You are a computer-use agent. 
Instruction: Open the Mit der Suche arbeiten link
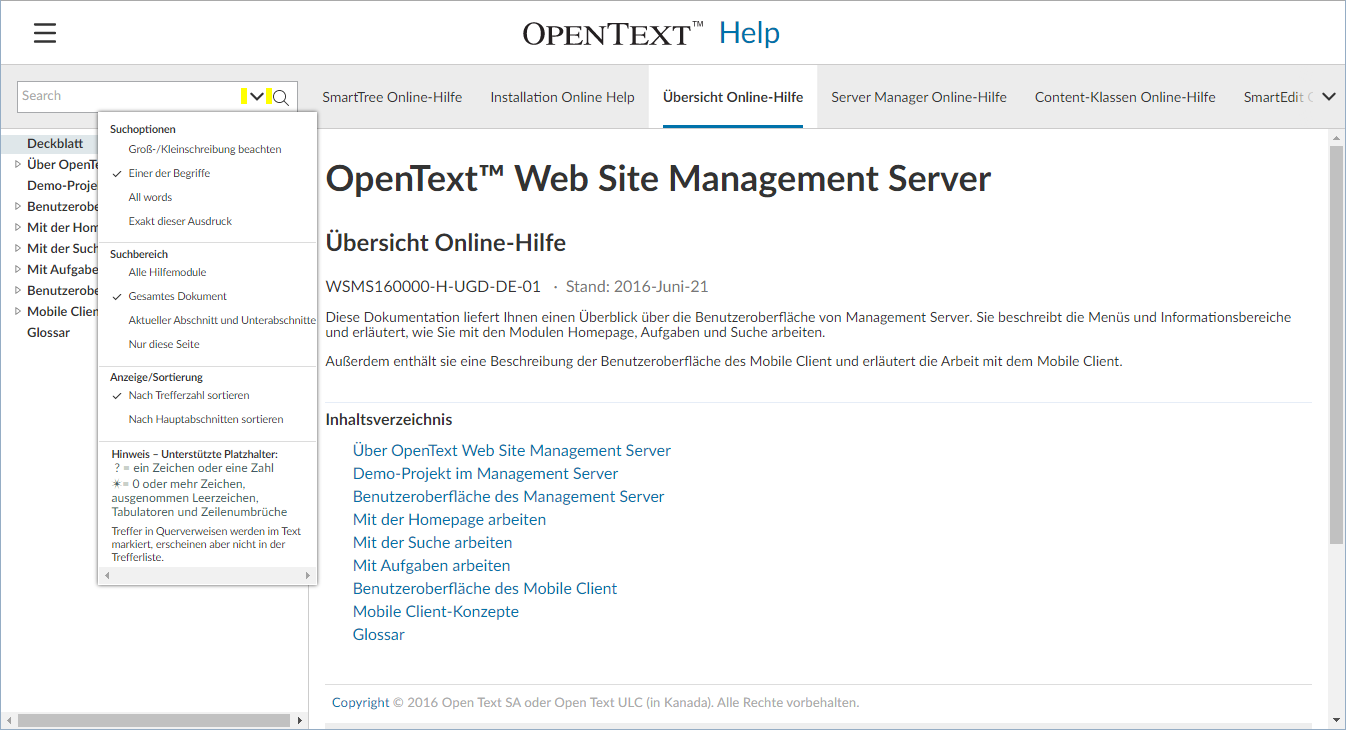click(432, 542)
